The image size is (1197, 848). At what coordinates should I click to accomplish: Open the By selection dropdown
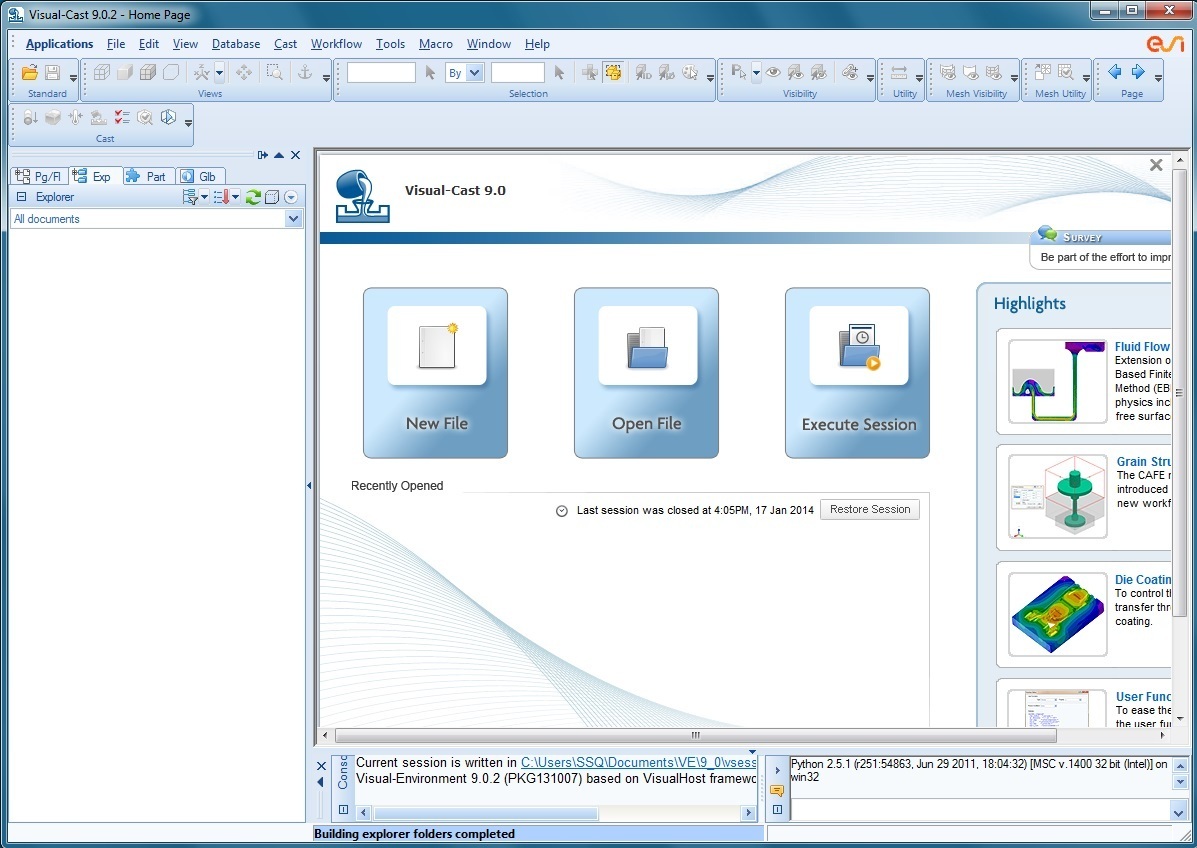475,73
